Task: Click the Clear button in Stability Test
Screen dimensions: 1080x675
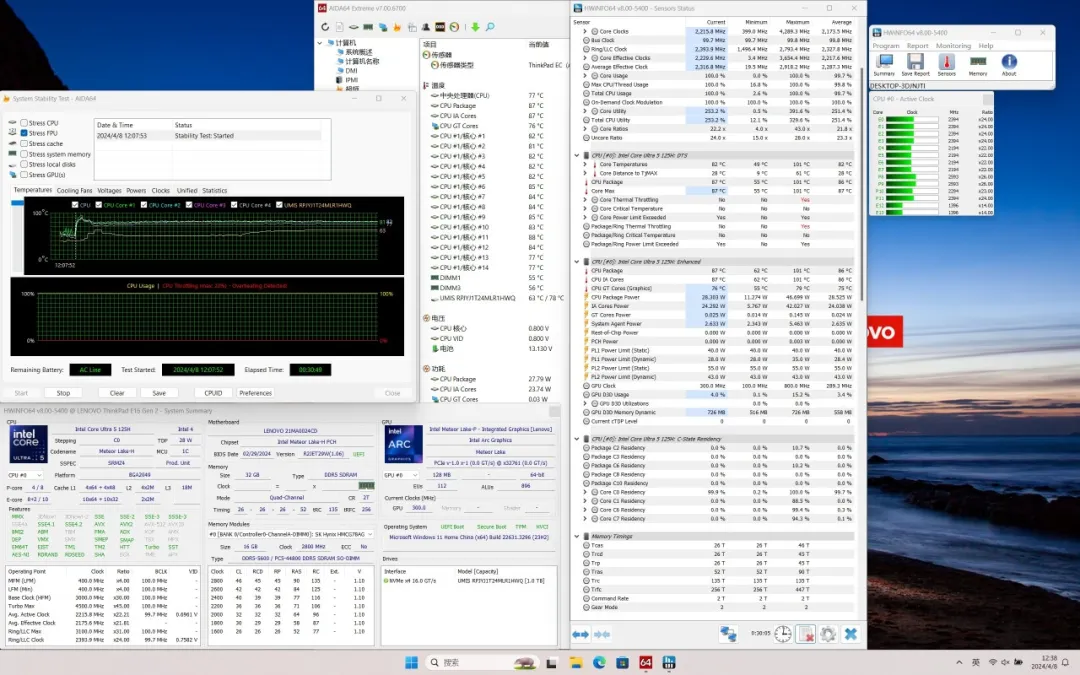Action: [117, 393]
